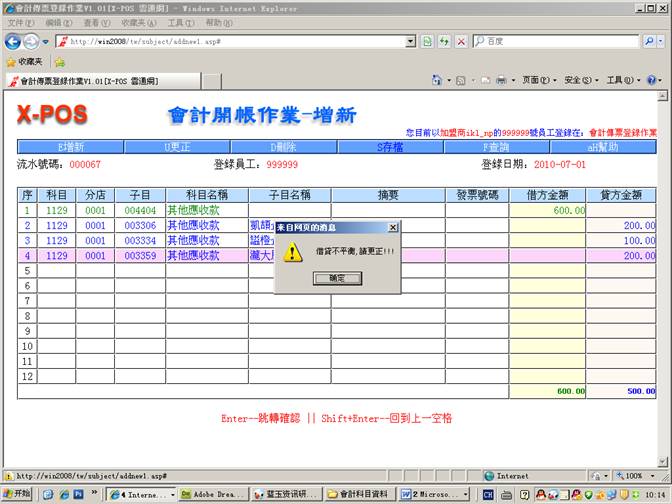Click the Windows 开始 Start button

17,494
